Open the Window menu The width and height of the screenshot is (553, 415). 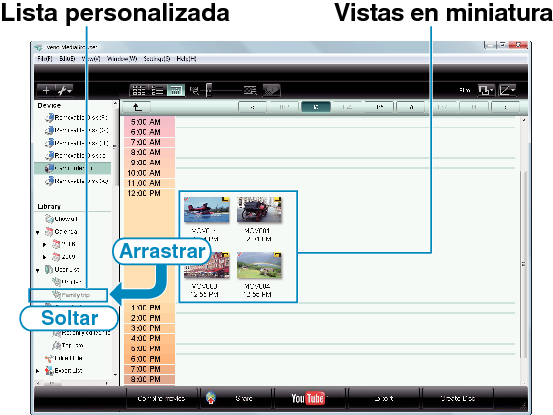point(122,59)
